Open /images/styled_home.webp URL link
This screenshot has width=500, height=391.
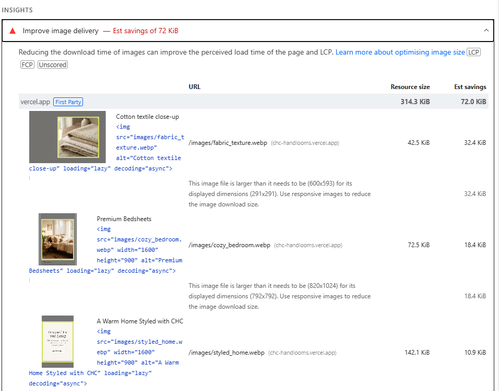[x=226, y=352]
